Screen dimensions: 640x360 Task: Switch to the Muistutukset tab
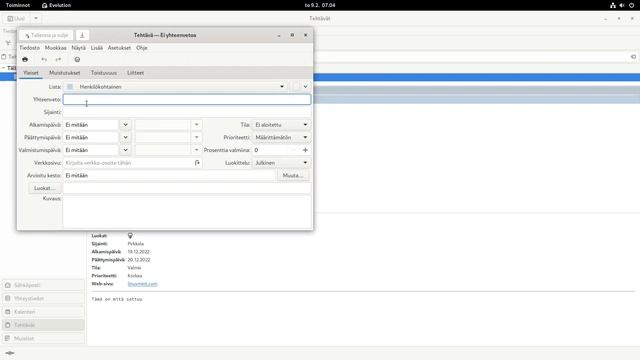(x=64, y=73)
